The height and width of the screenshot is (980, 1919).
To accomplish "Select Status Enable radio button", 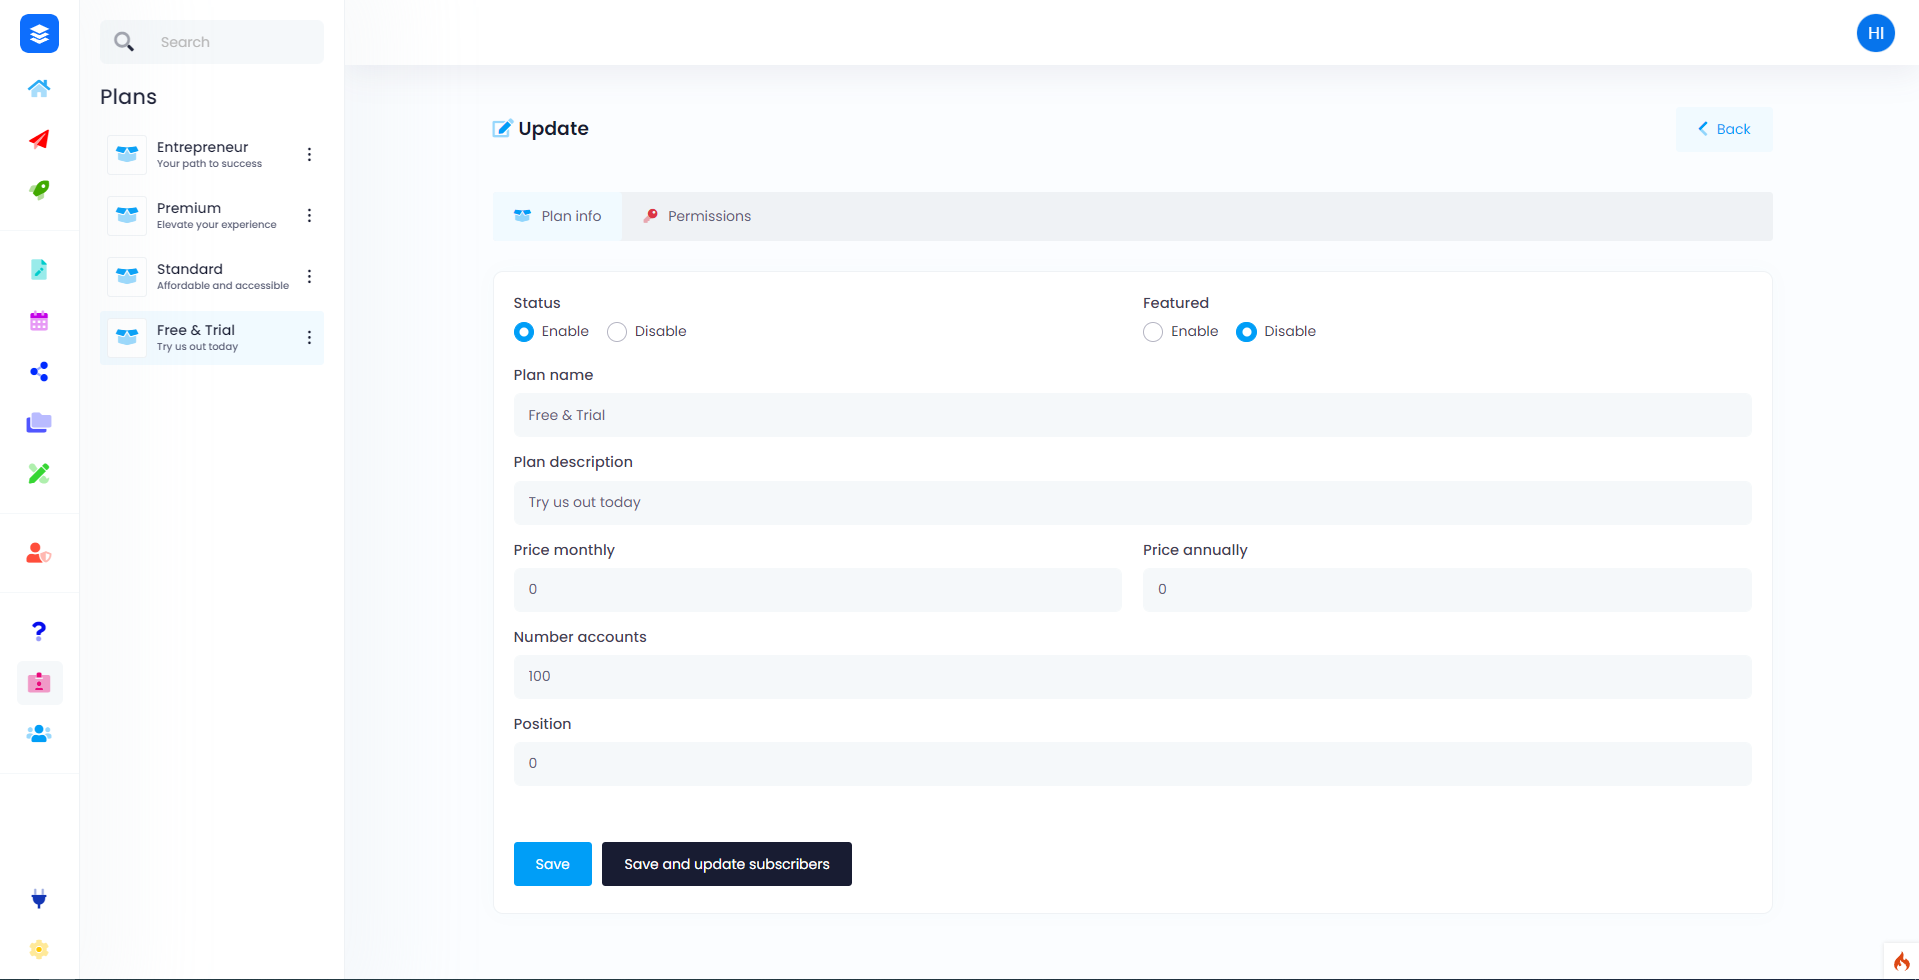I will (524, 332).
